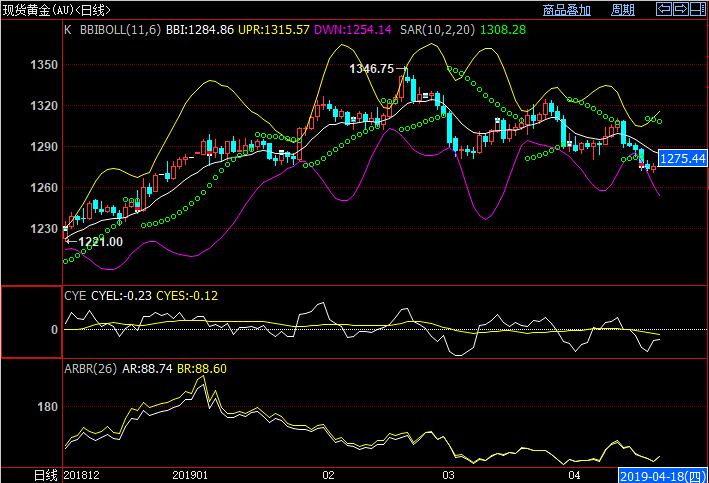Click the 201812 date axis label
This screenshot has width=709, height=483.
tap(81, 475)
